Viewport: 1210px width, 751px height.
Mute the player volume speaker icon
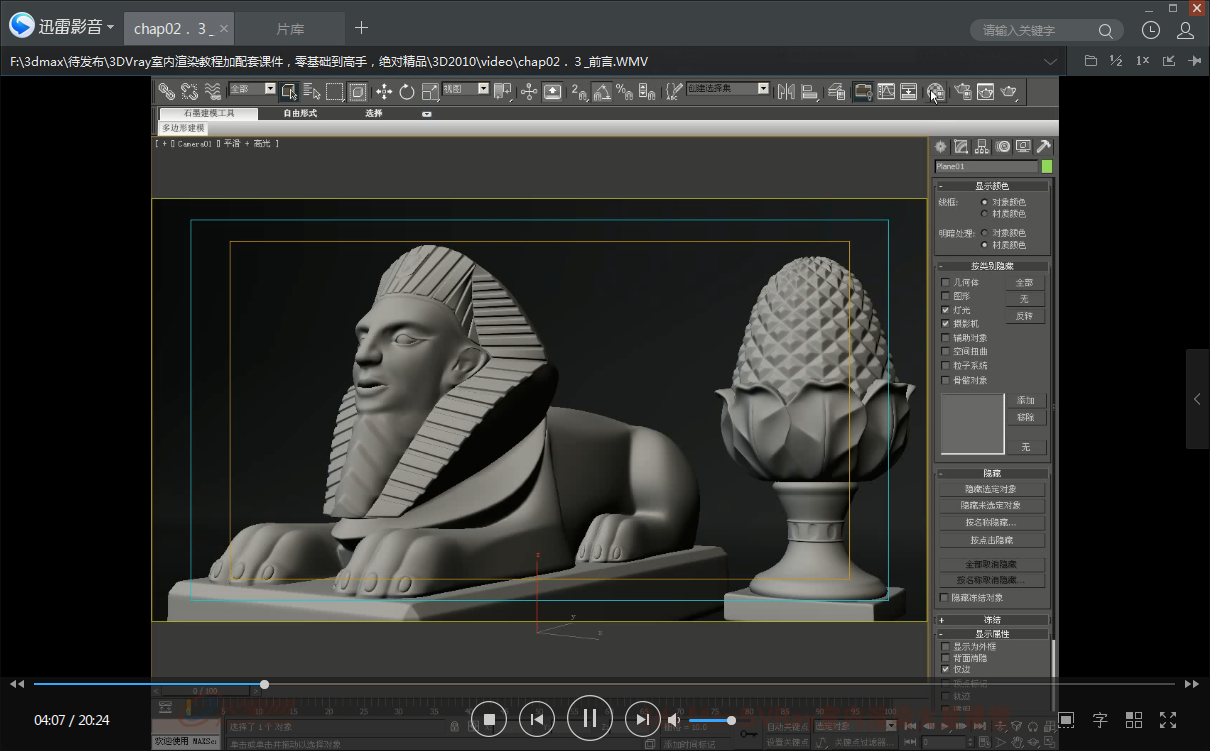click(674, 720)
